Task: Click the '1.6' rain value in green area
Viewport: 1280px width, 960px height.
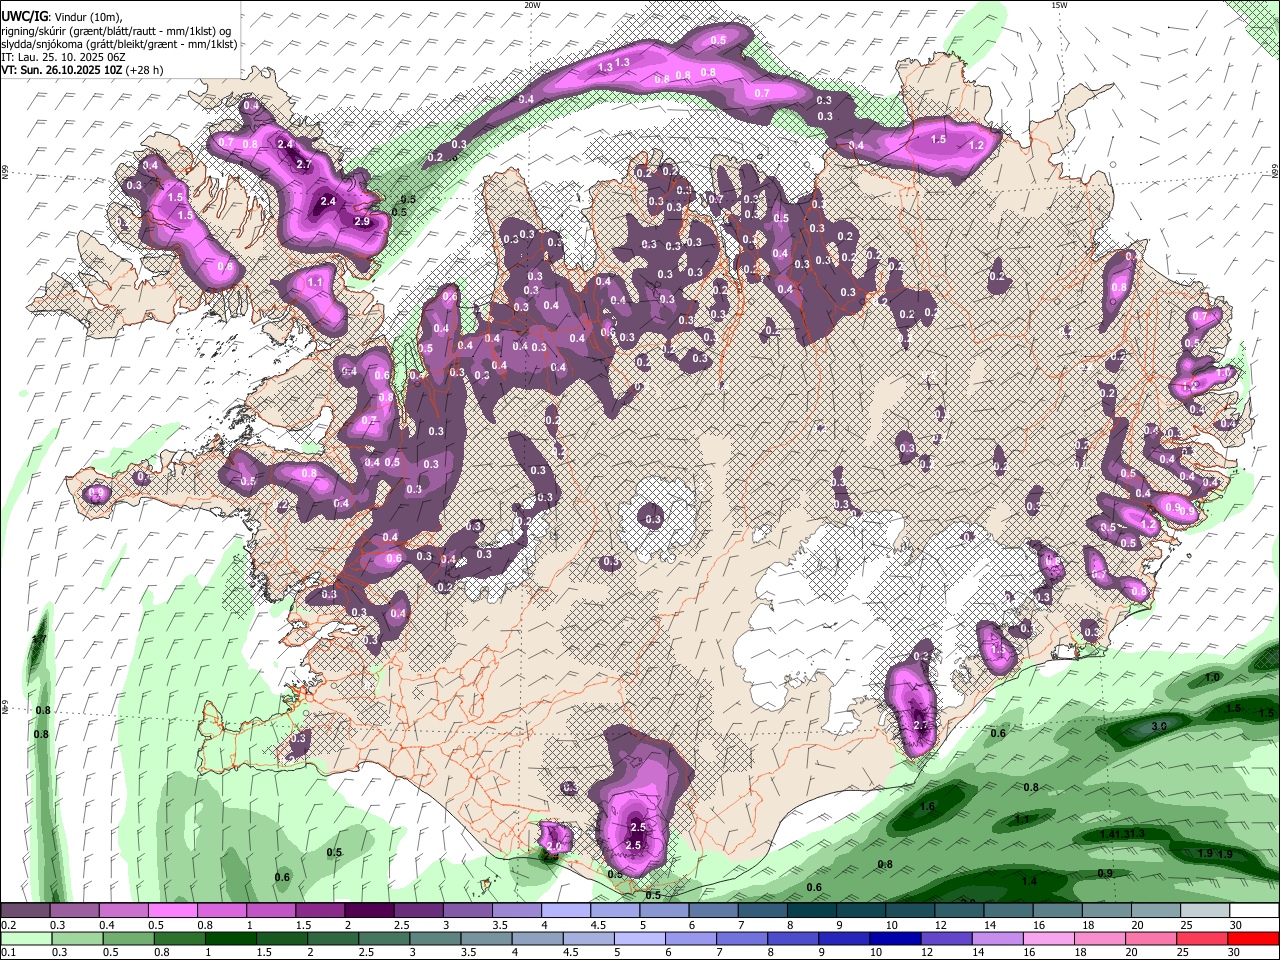Action: pos(927,807)
